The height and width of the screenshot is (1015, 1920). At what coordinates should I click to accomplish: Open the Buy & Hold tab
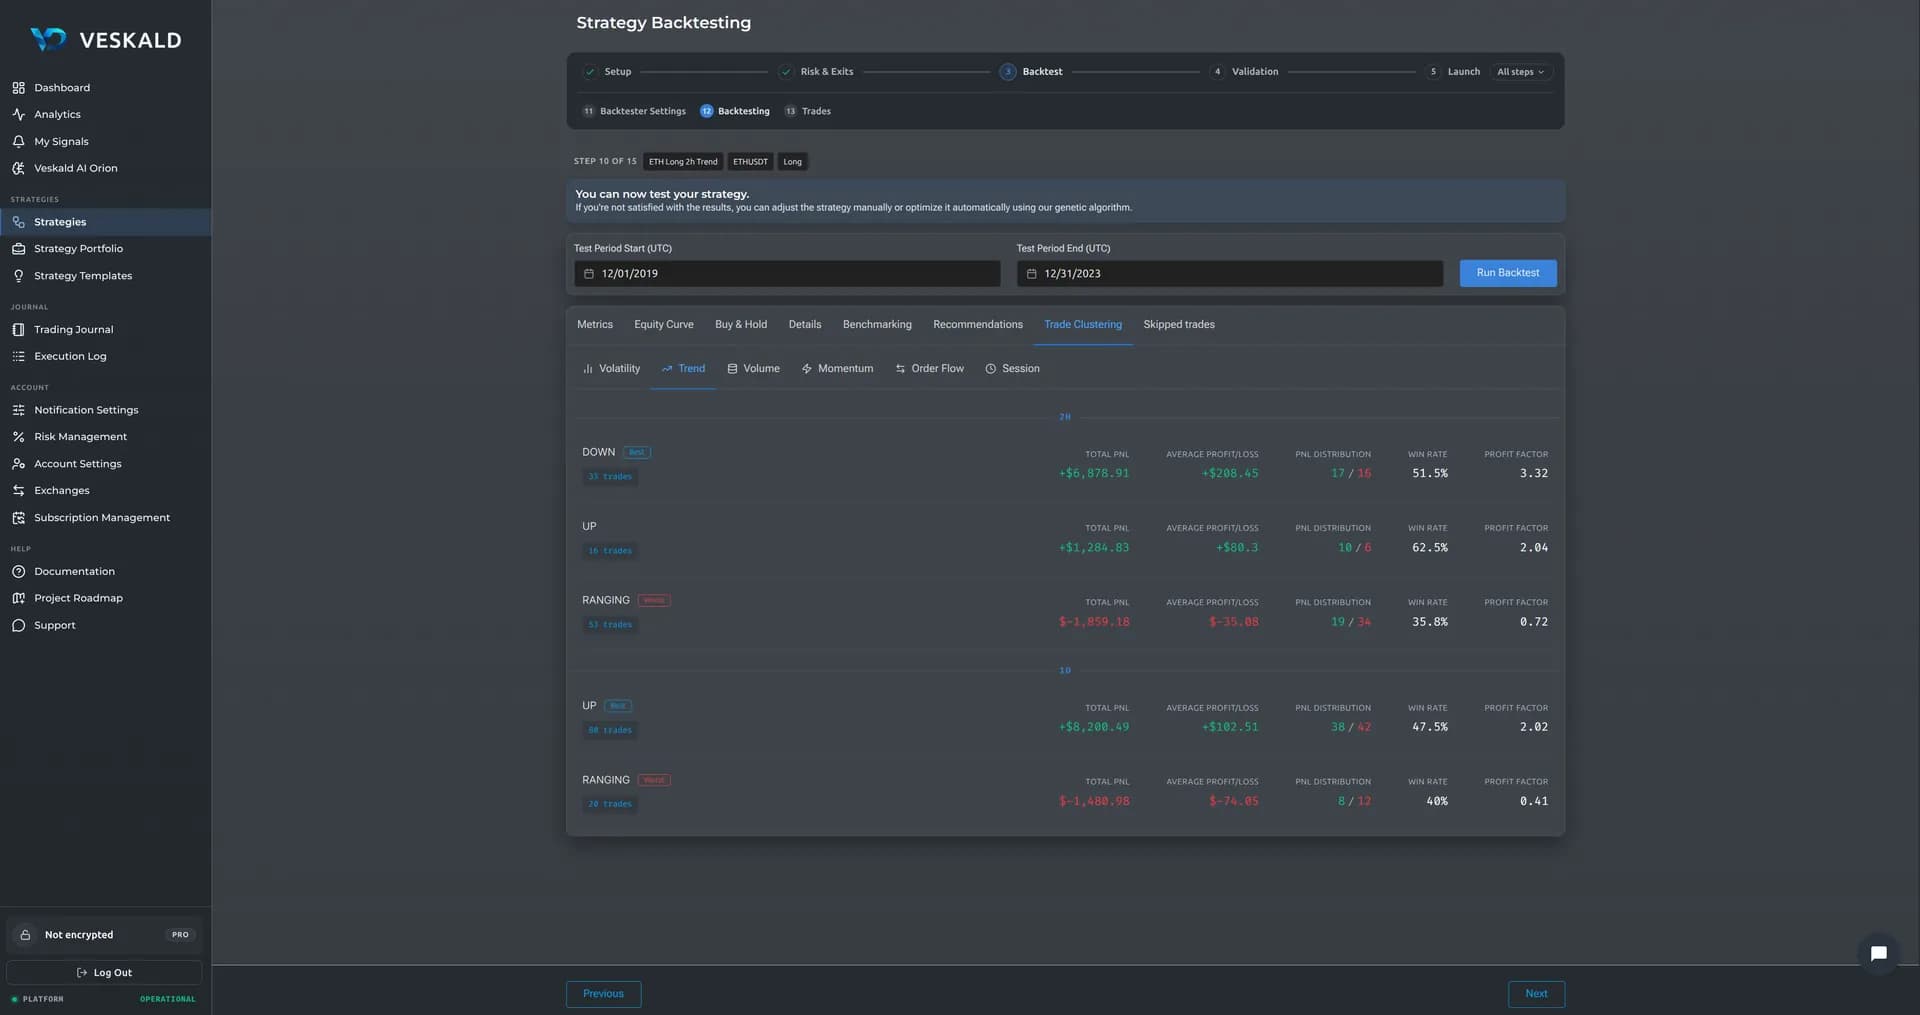coord(741,325)
